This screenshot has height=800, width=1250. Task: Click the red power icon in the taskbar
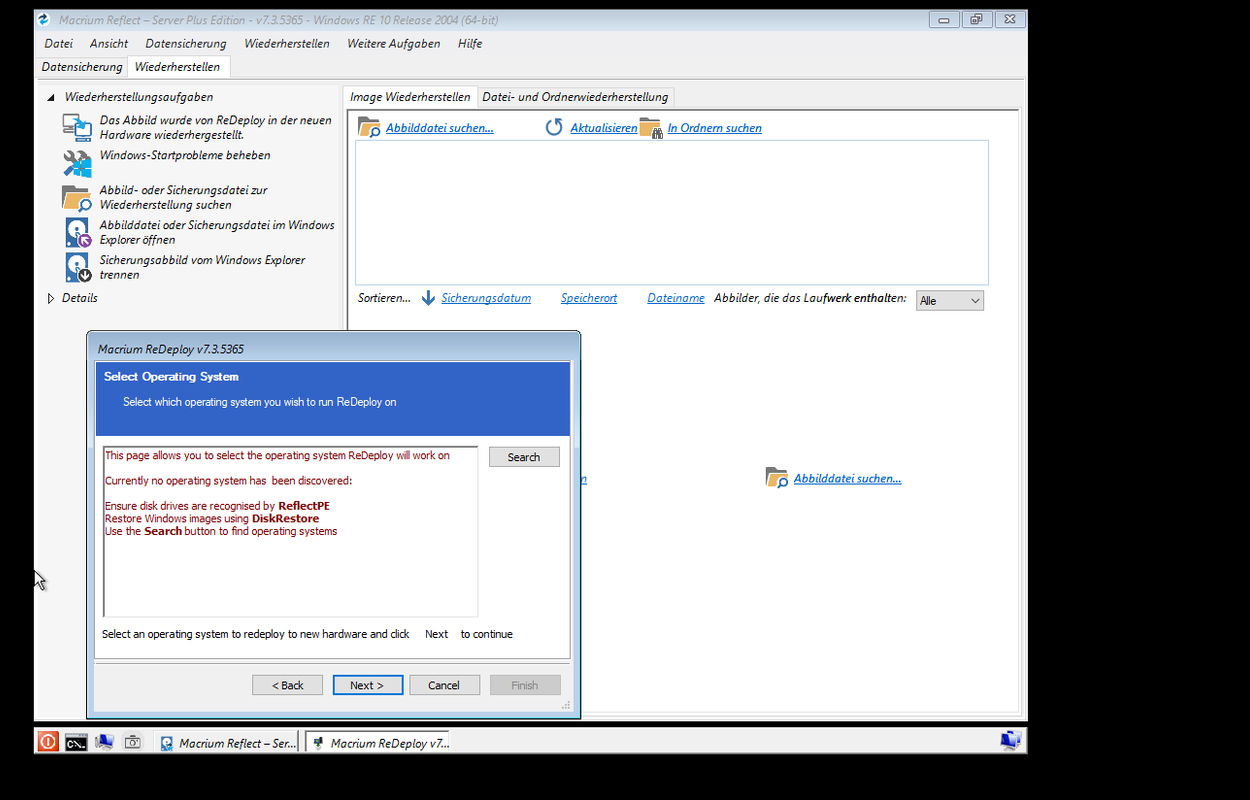pyautogui.click(x=48, y=742)
